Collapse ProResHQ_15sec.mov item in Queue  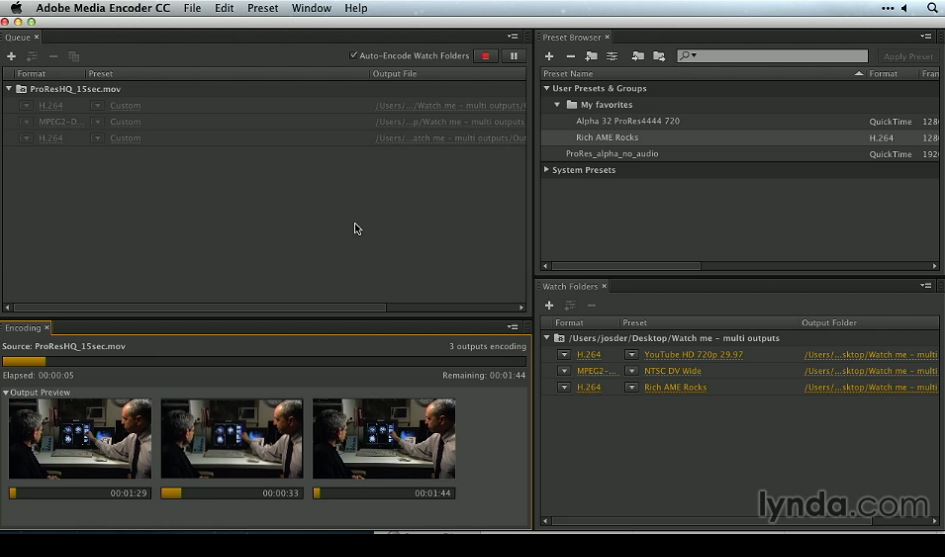click(x=9, y=89)
